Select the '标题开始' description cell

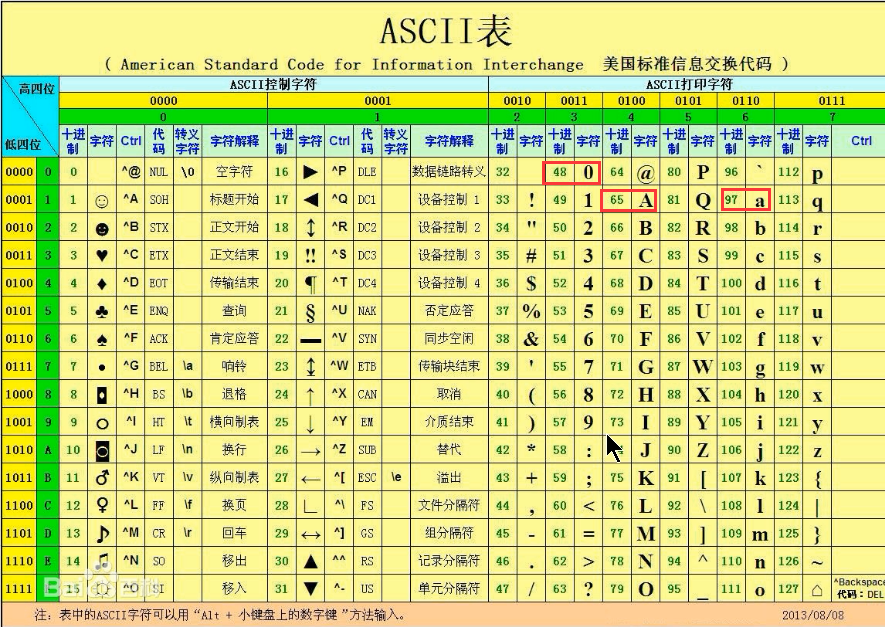[x=234, y=199]
